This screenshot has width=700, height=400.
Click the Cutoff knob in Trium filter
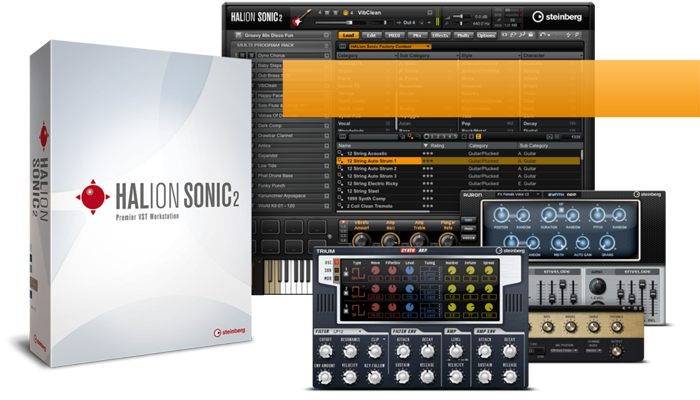pos(325,352)
